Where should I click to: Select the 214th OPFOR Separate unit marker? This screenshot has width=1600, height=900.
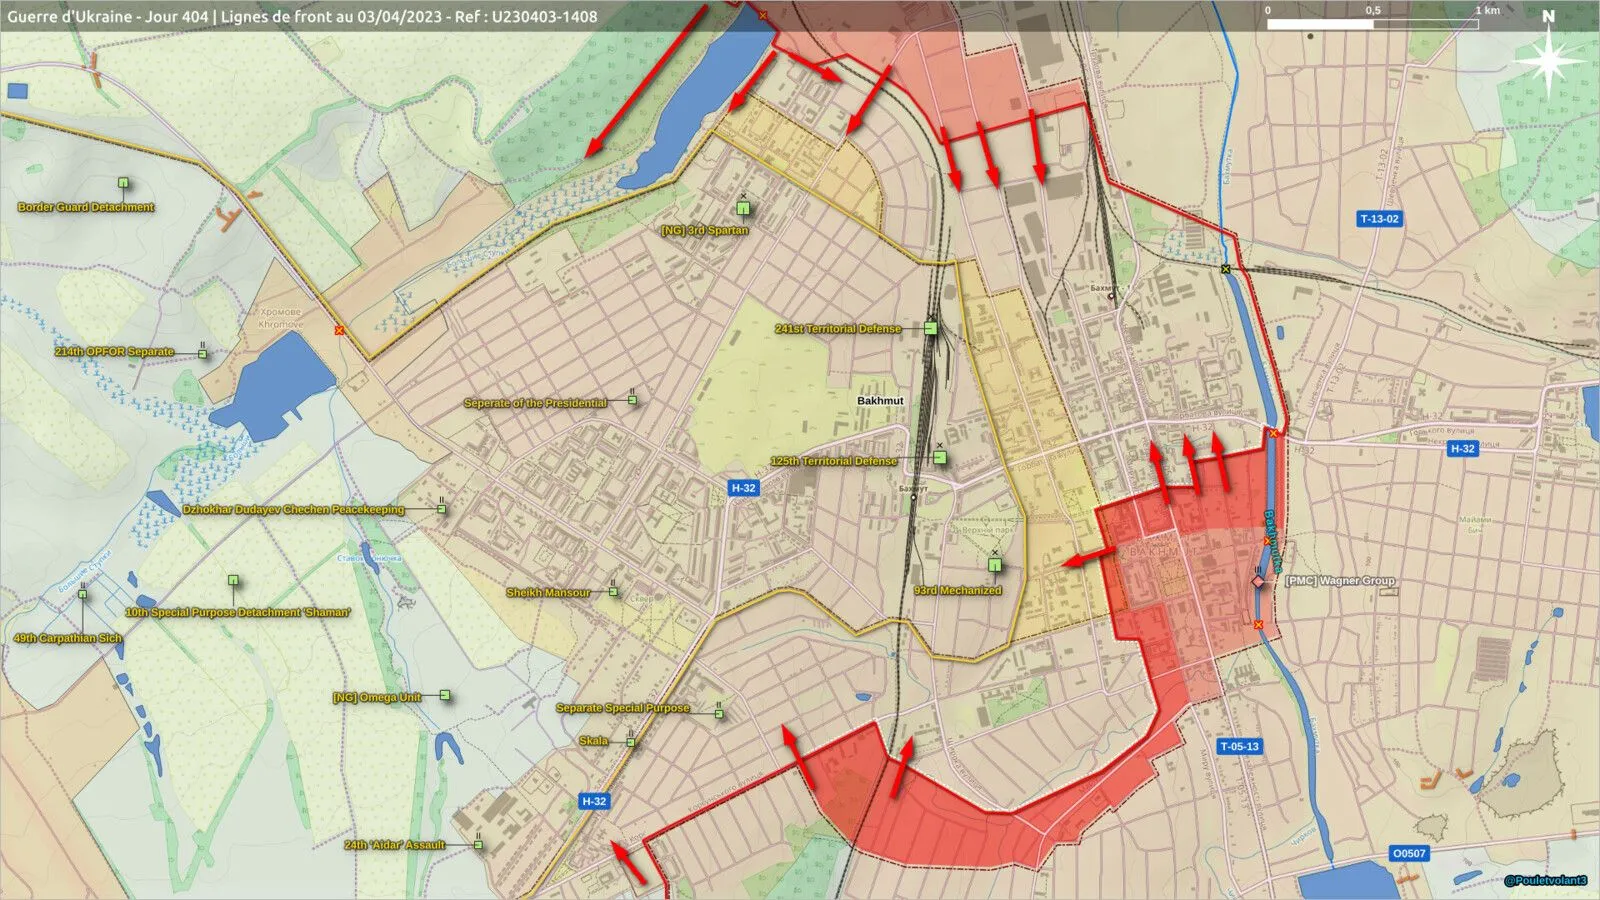tap(203, 353)
